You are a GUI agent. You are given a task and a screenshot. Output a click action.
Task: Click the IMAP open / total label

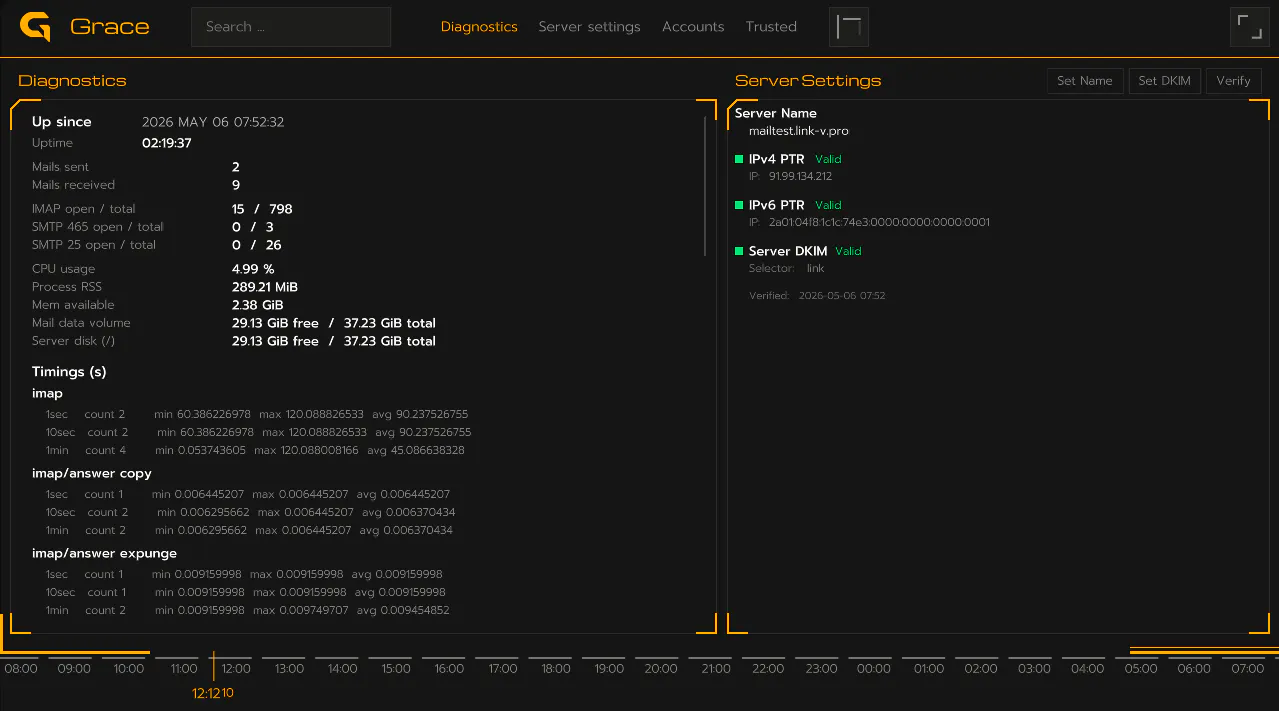point(84,209)
